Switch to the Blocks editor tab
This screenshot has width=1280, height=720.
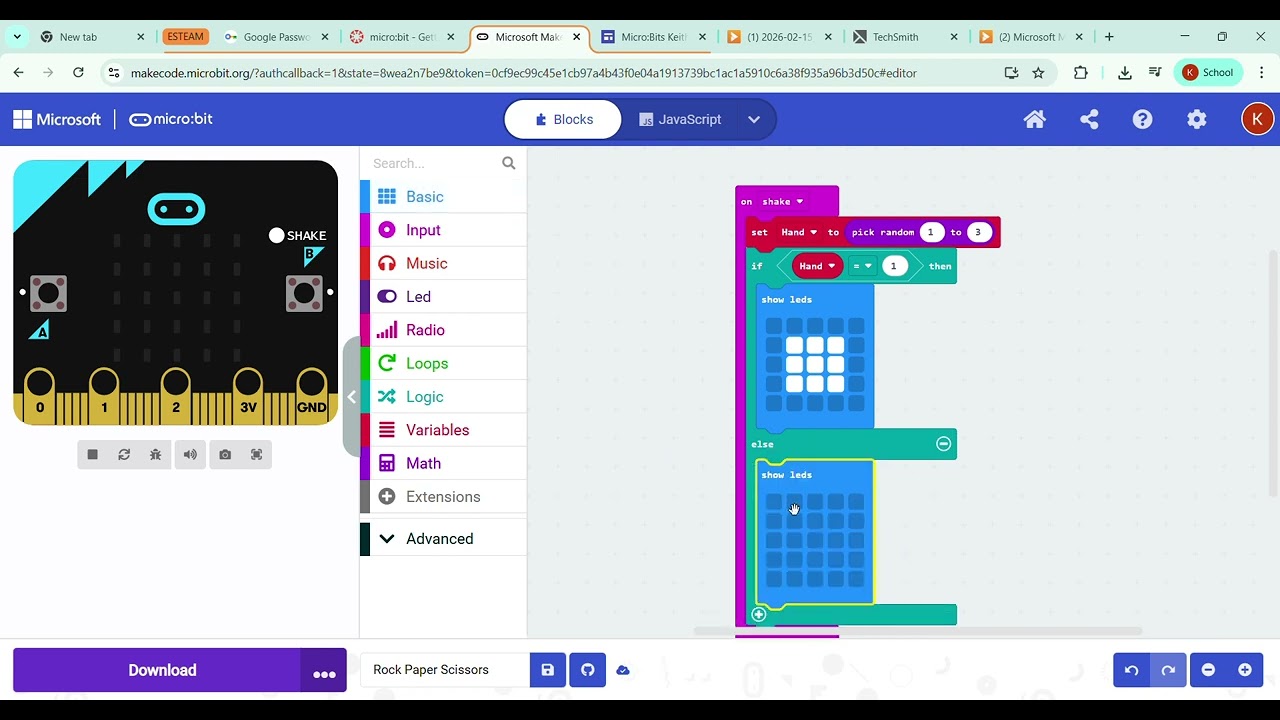click(x=563, y=119)
